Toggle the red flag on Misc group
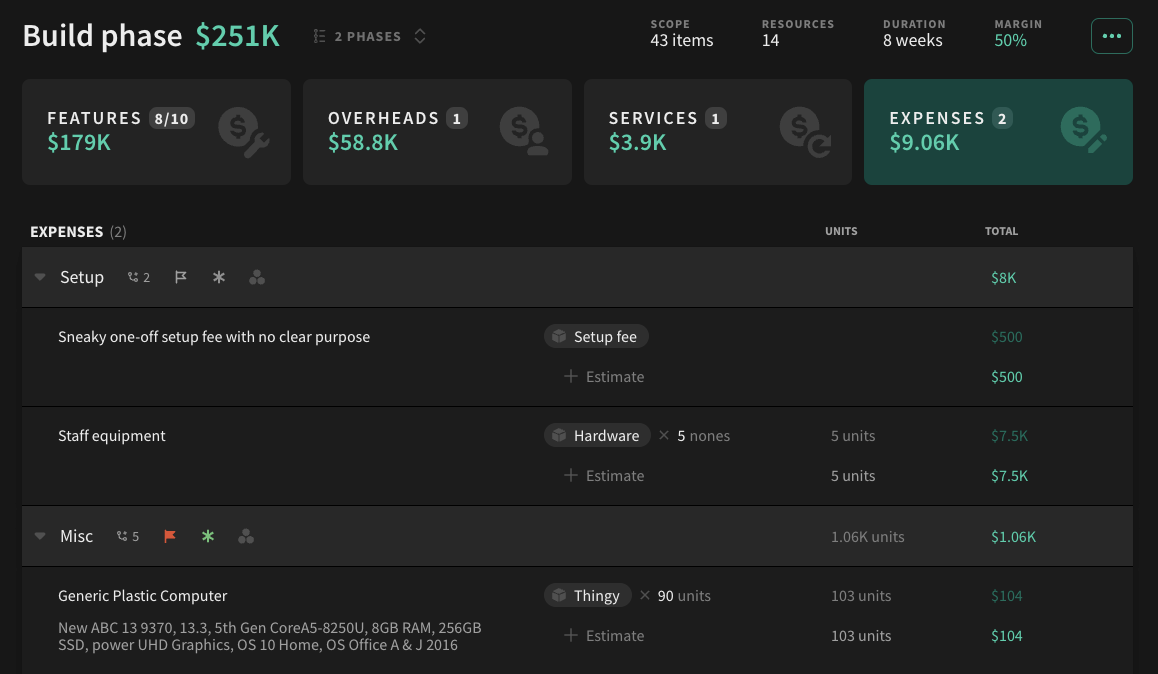 (170, 536)
